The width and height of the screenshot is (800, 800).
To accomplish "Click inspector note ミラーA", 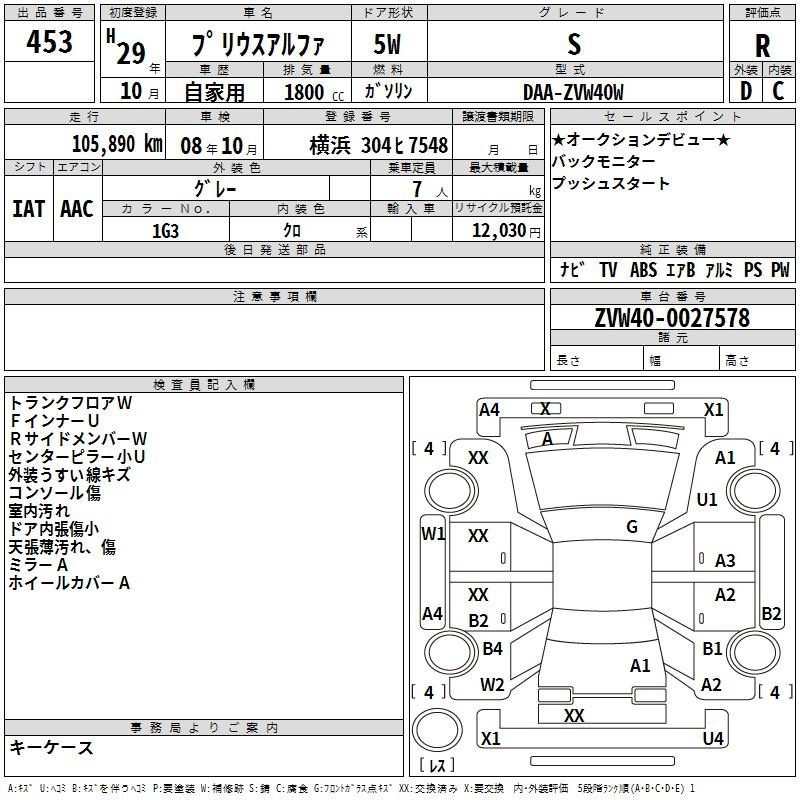I will coord(38,565).
